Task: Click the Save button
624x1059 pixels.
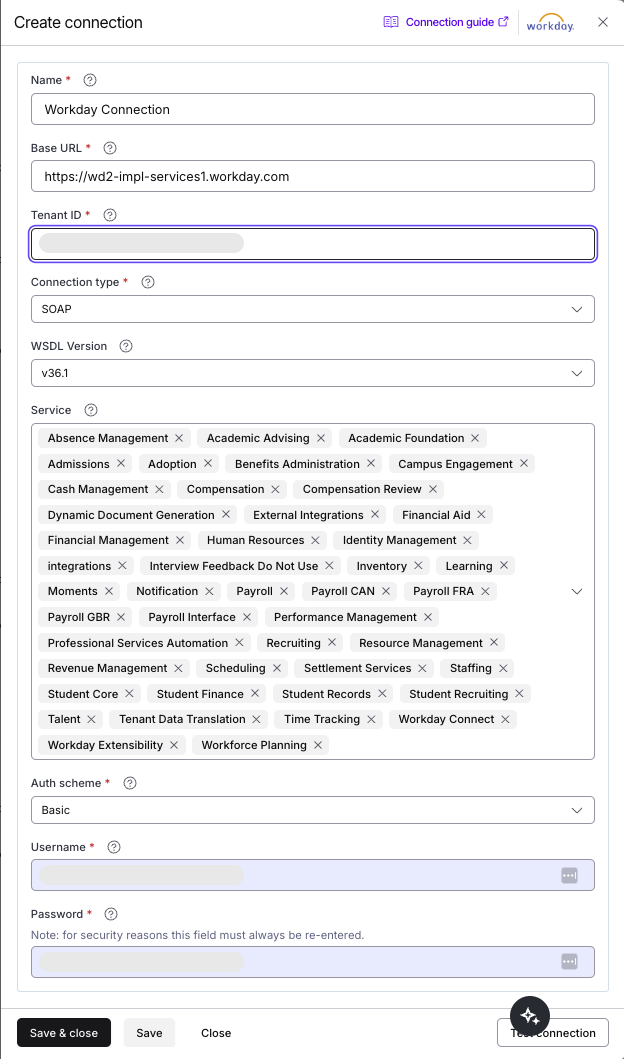Action: click(149, 1033)
